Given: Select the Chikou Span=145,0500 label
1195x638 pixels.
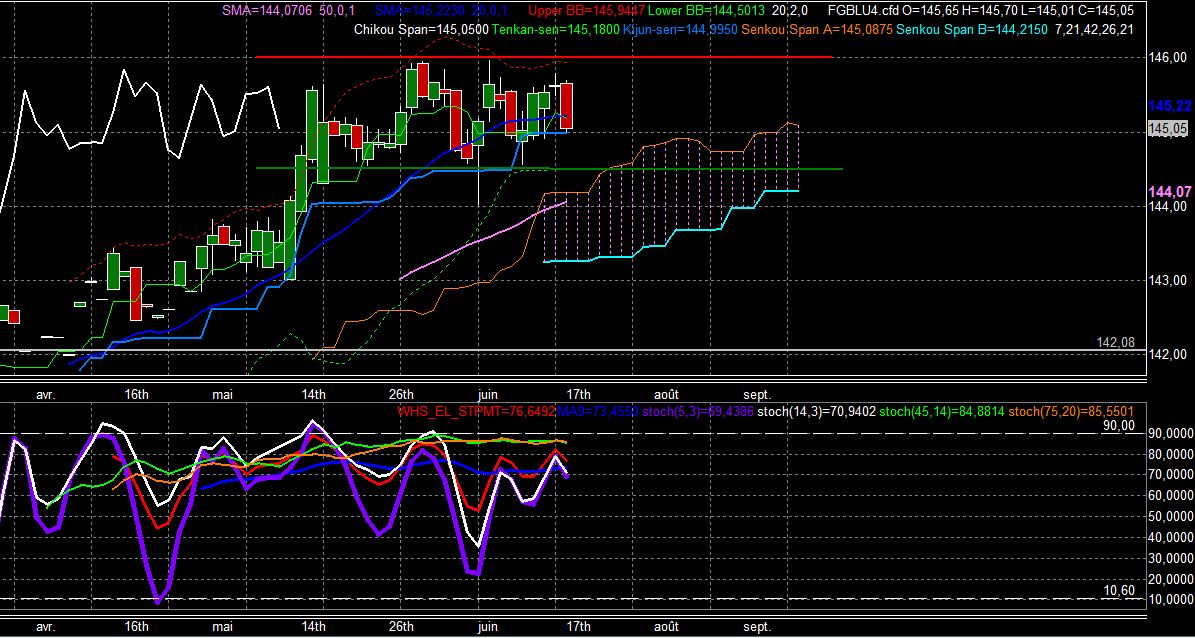Looking at the screenshot, I should point(421,30).
